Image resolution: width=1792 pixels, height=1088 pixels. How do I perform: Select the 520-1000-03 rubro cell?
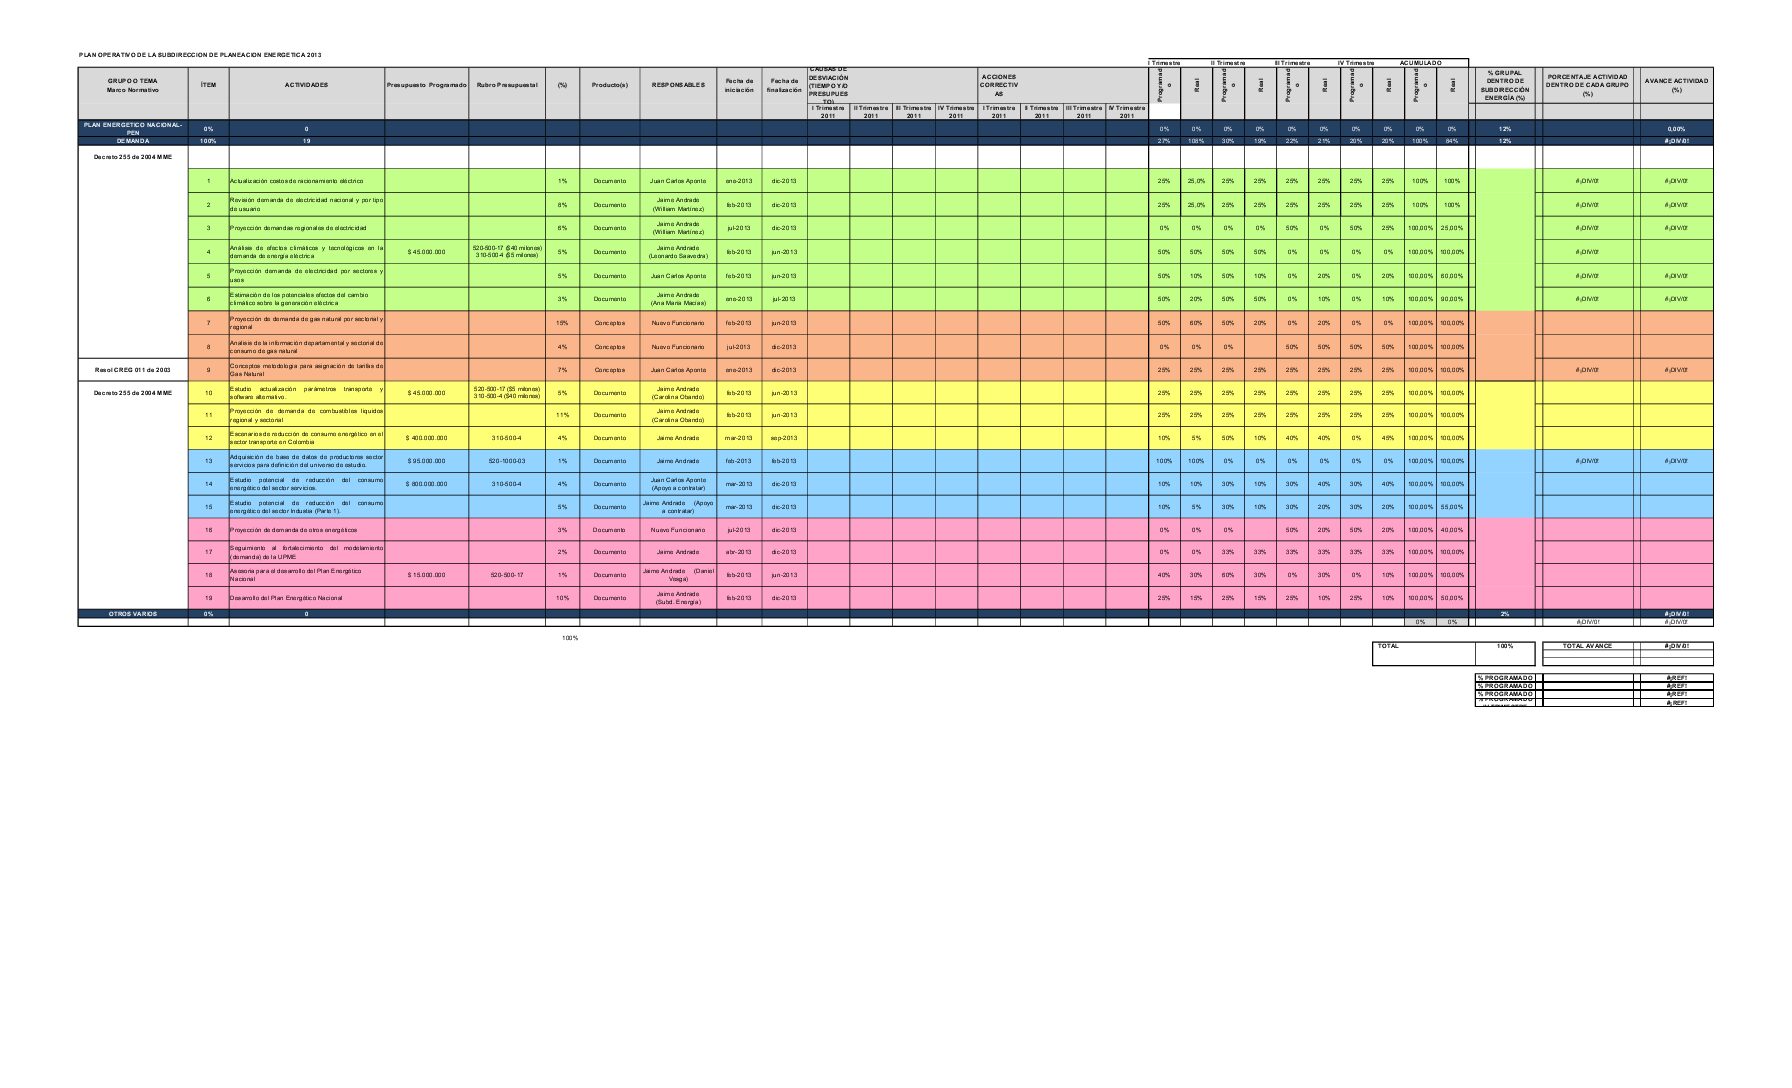[x=507, y=461]
